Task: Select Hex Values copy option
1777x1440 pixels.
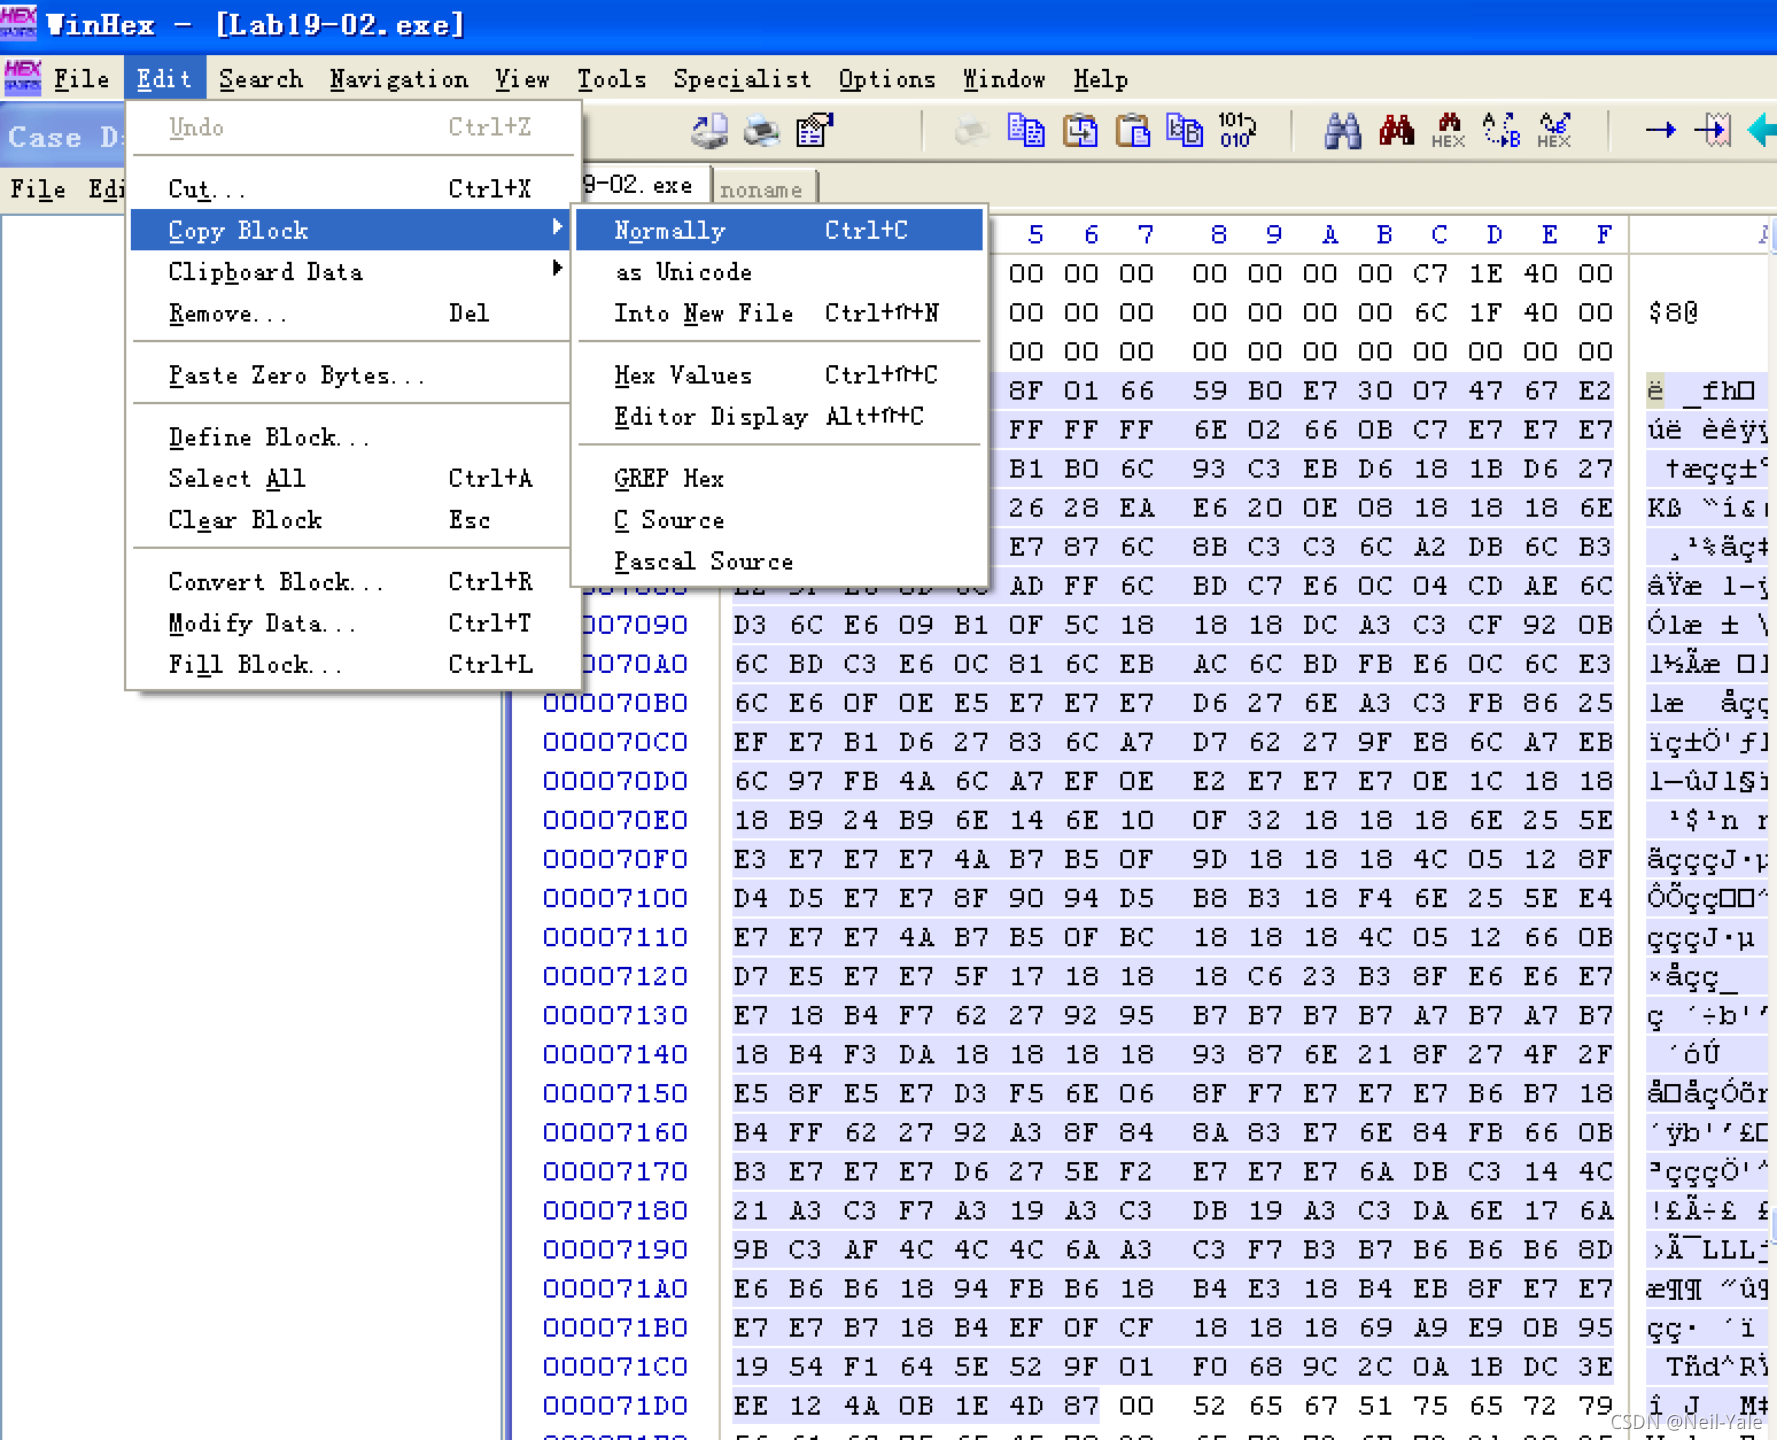Action: point(780,375)
